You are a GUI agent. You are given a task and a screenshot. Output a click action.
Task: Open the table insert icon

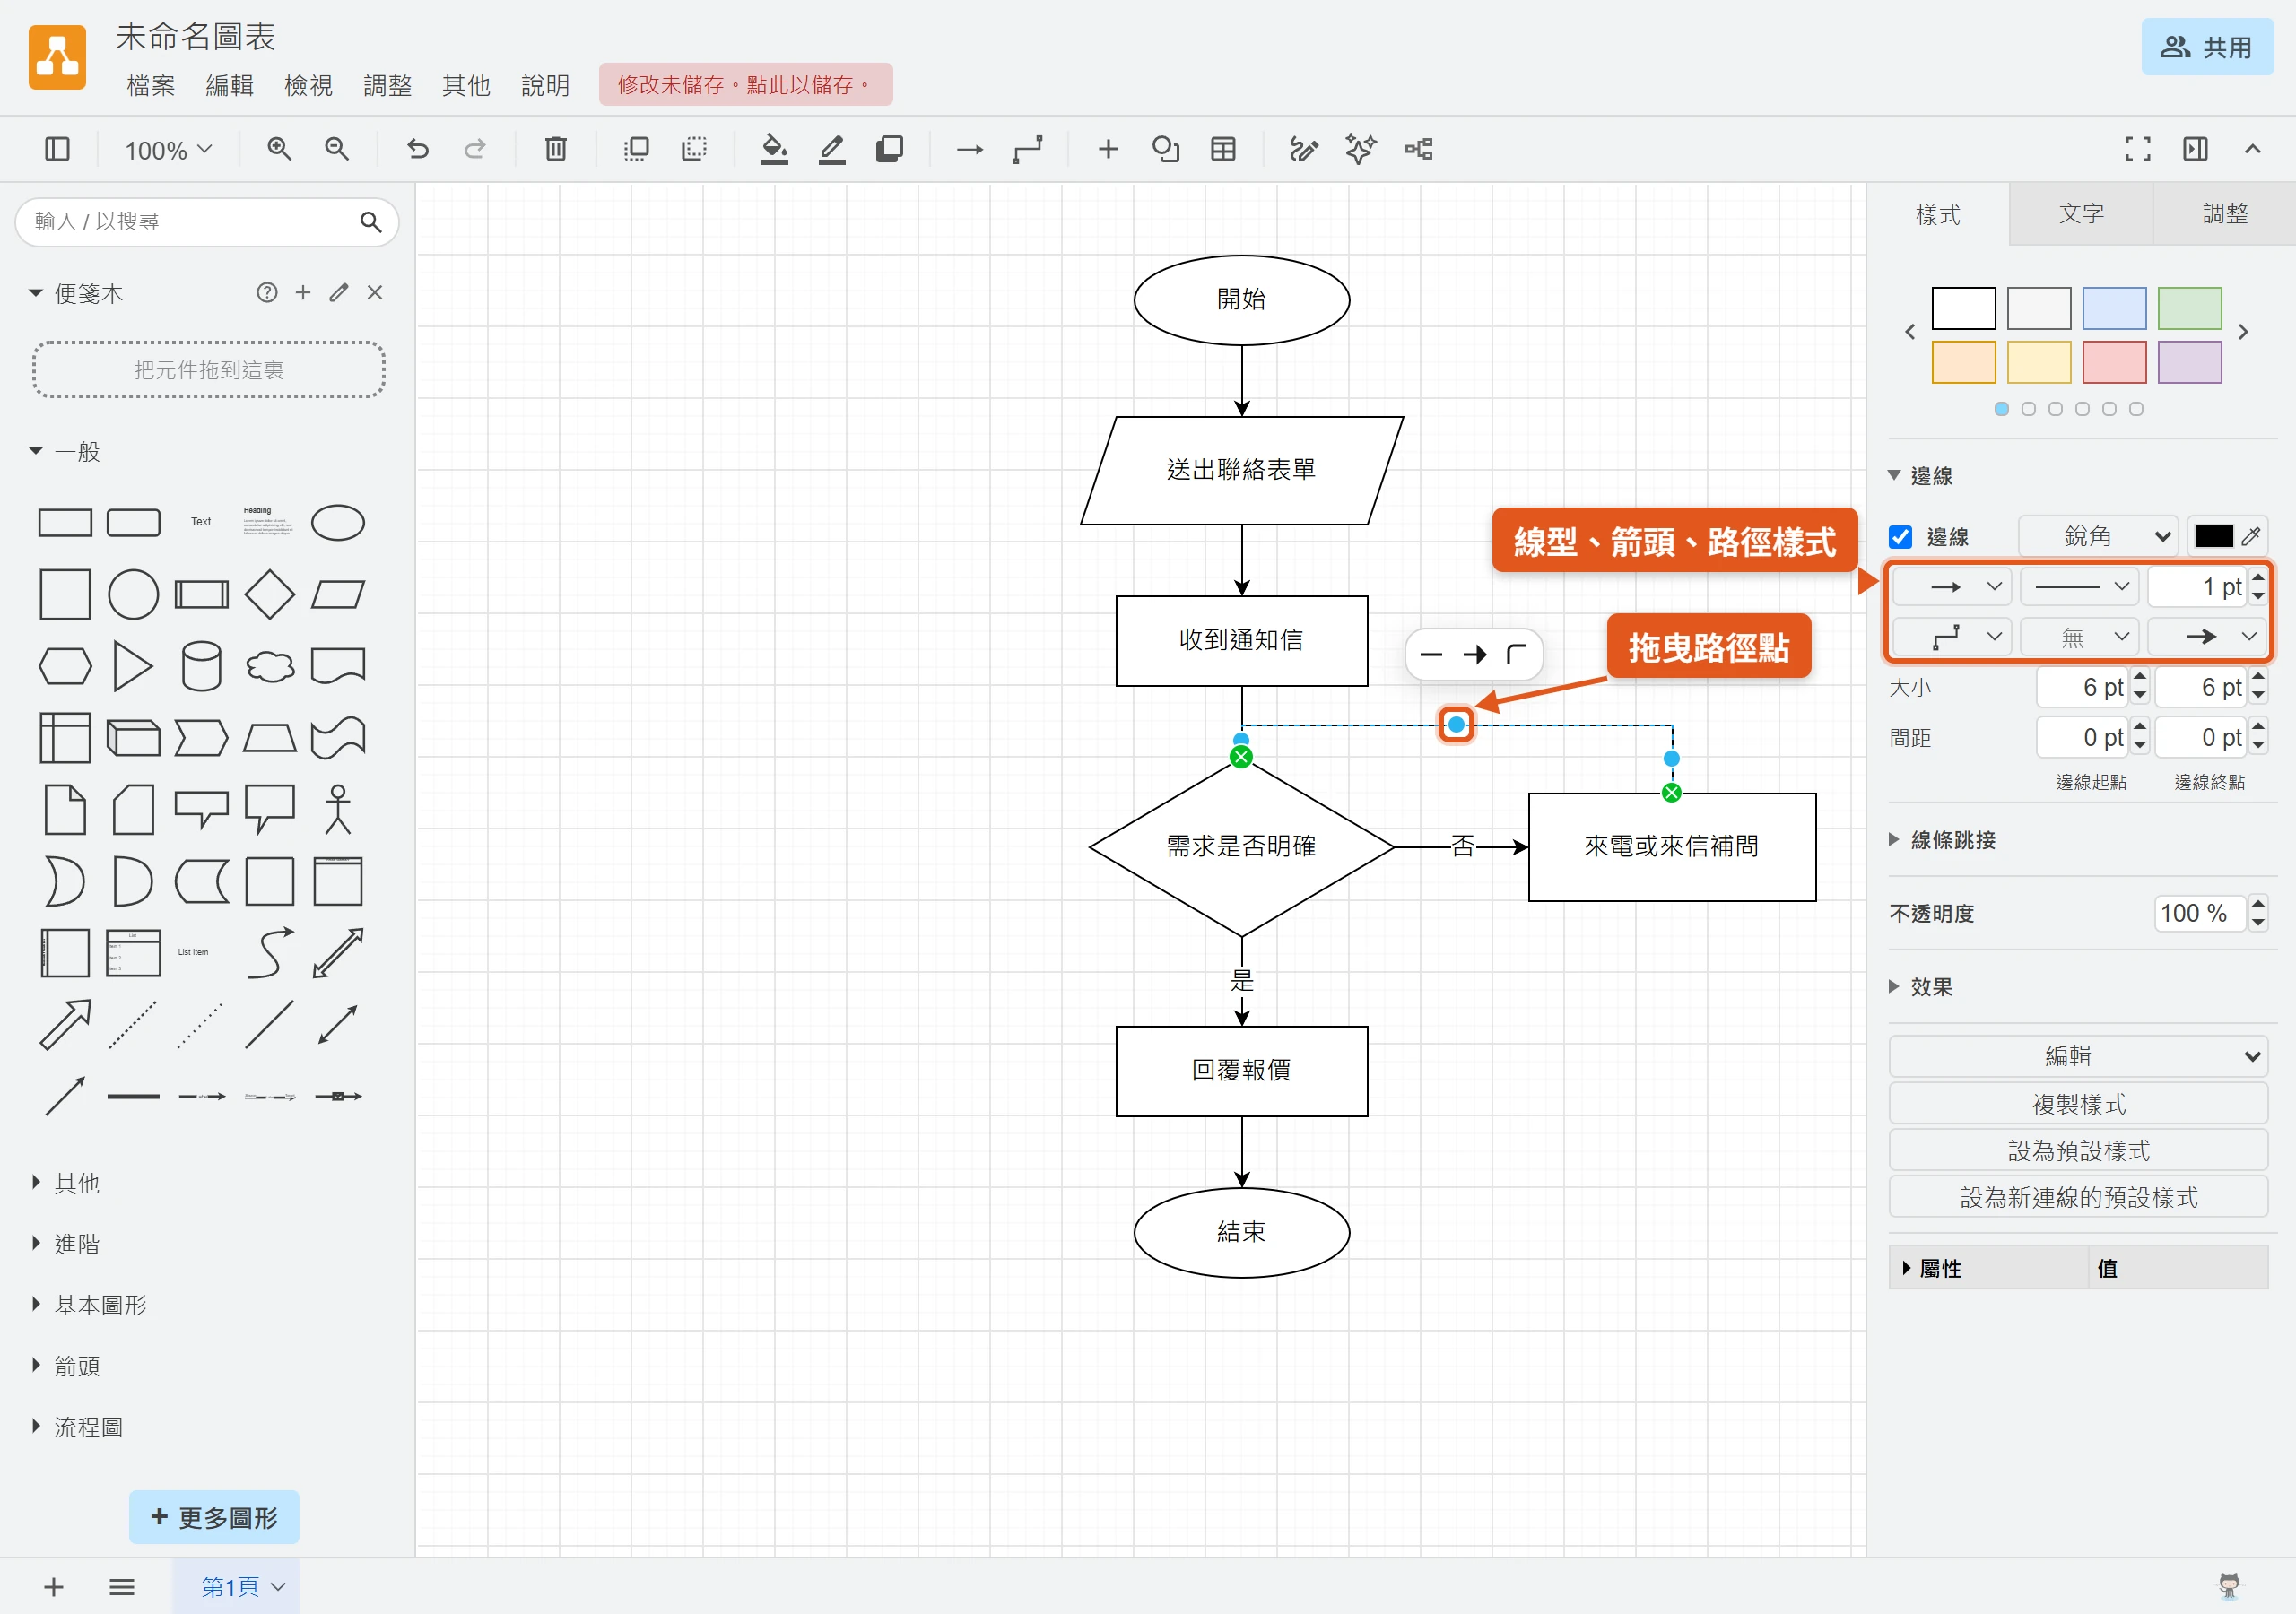click(1223, 149)
